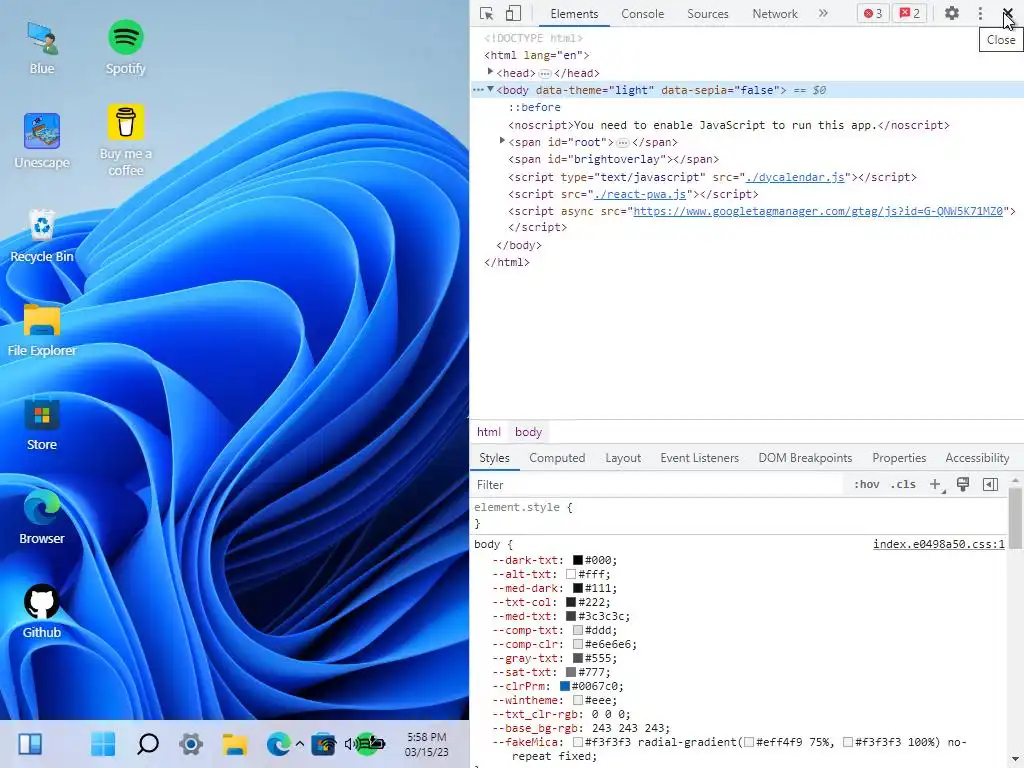
Task: Open the Github desktop icon
Action: point(42,611)
